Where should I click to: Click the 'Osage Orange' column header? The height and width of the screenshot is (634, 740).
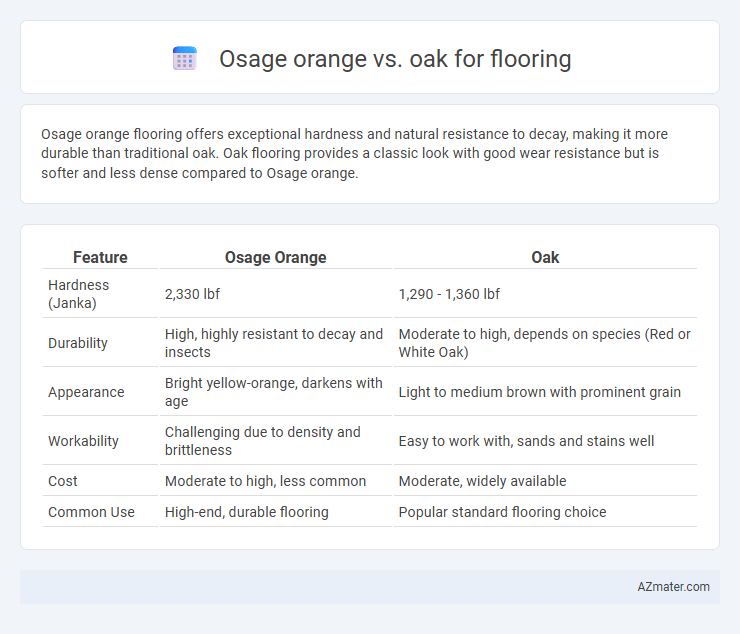tap(276, 257)
